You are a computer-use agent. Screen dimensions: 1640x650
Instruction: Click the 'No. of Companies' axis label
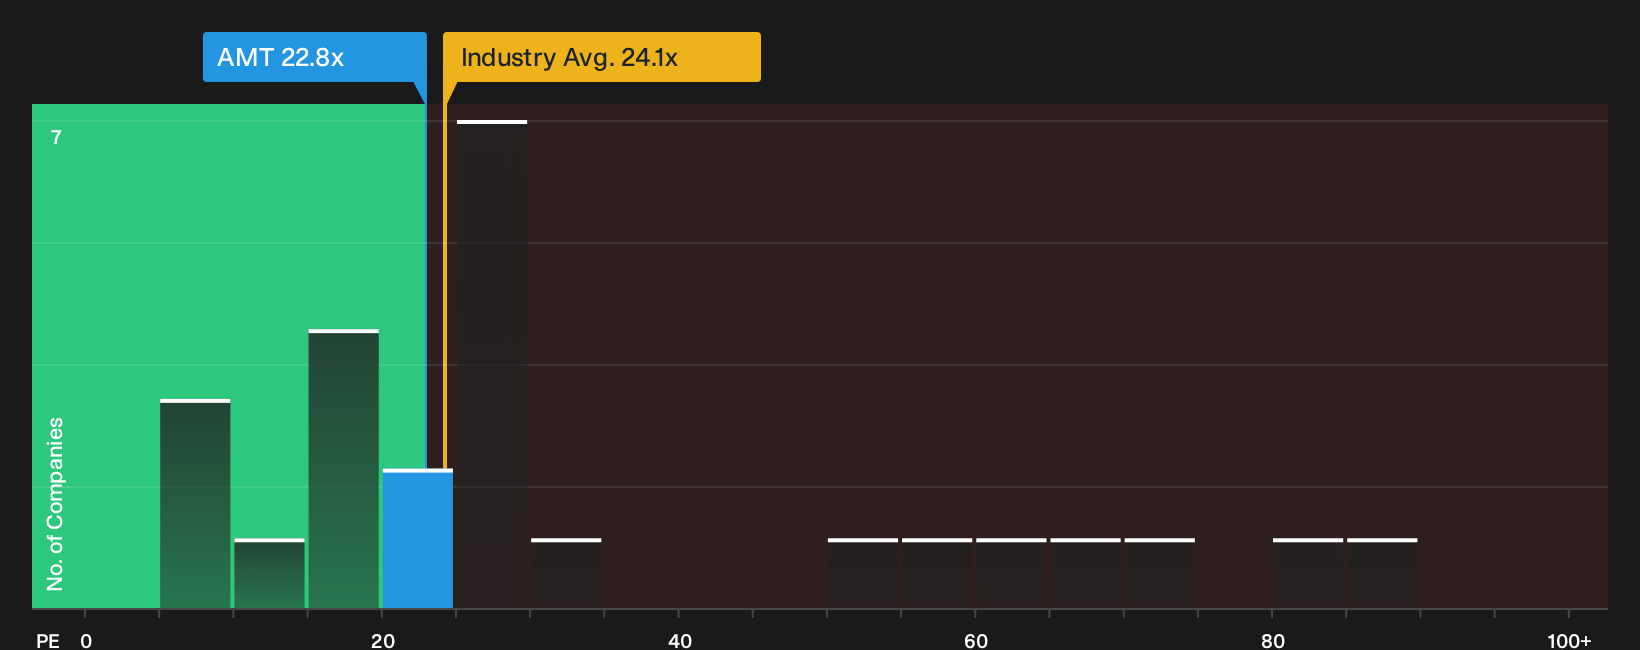click(55, 504)
